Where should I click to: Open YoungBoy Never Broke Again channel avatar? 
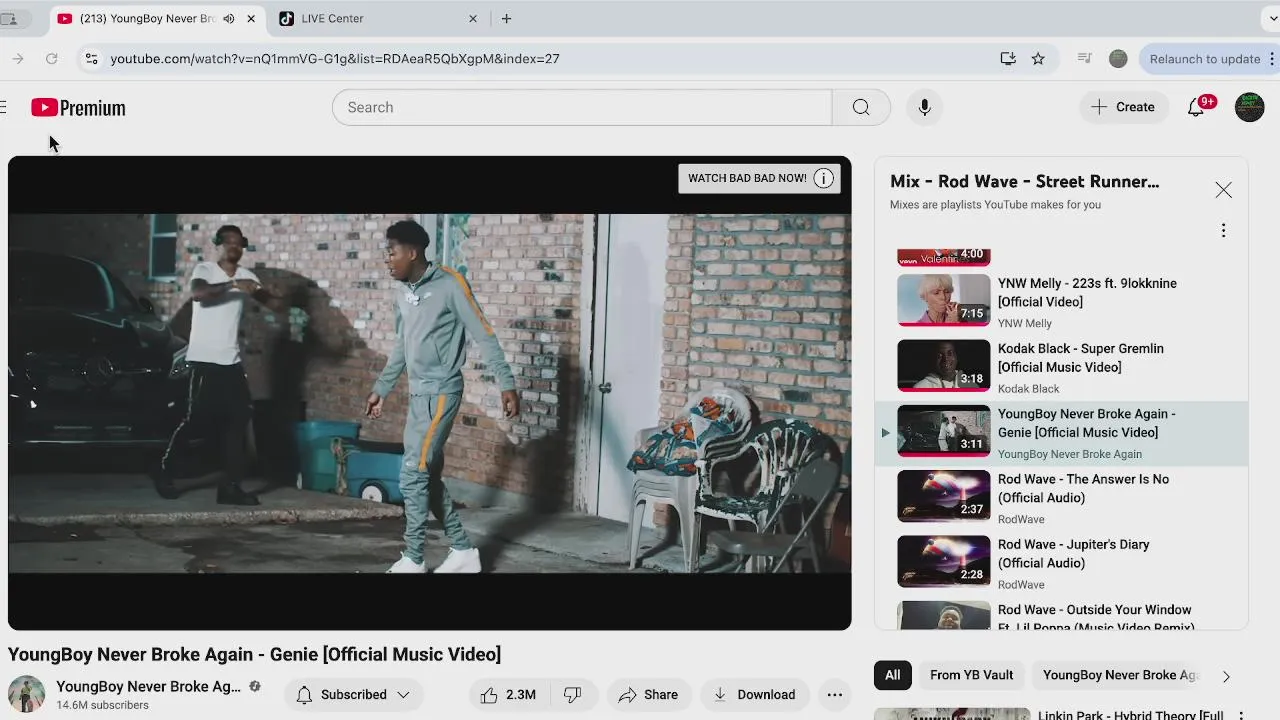(27, 694)
